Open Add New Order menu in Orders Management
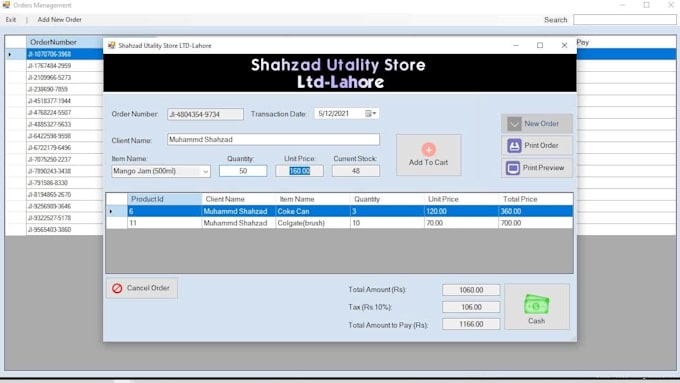Image resolution: width=680 pixels, height=383 pixels. (x=59, y=20)
